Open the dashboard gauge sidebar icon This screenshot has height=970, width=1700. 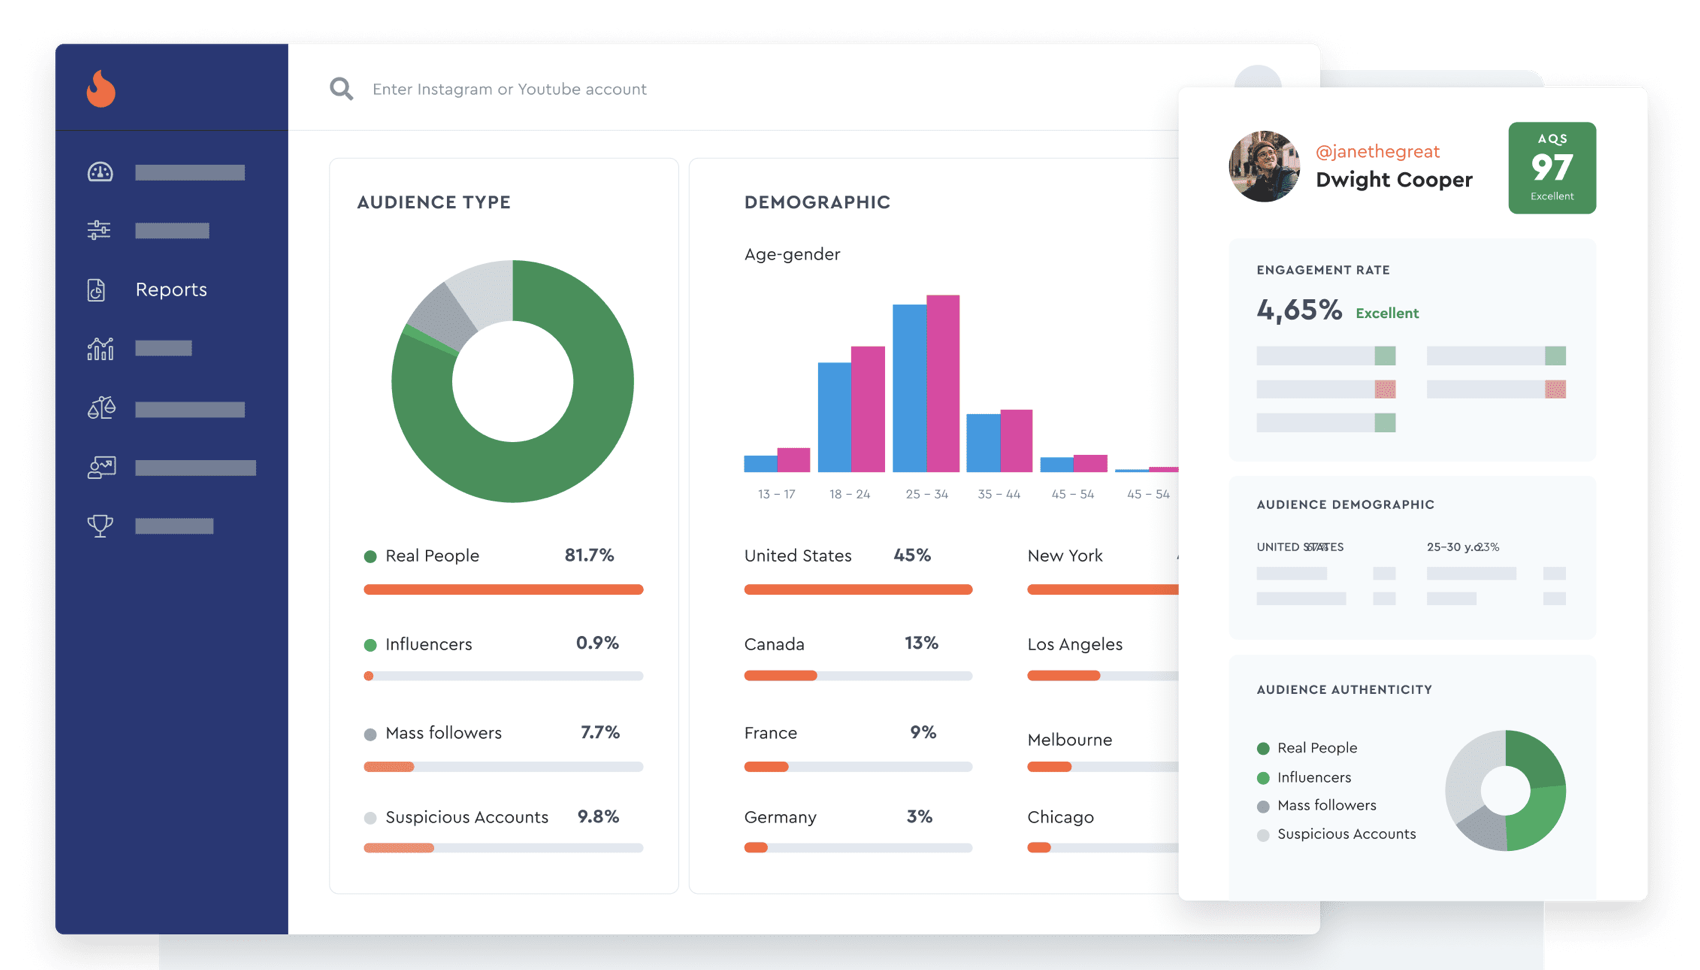click(100, 172)
